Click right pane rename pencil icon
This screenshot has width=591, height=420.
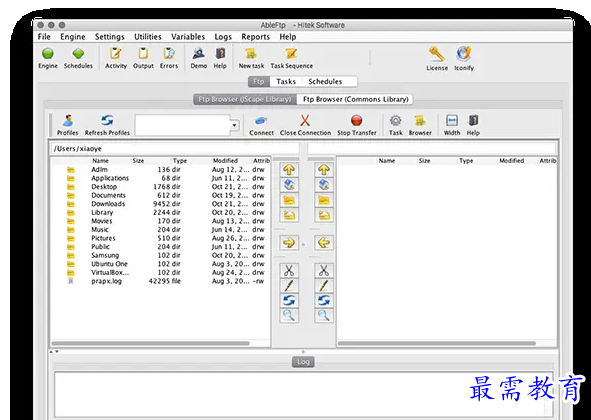(324, 286)
